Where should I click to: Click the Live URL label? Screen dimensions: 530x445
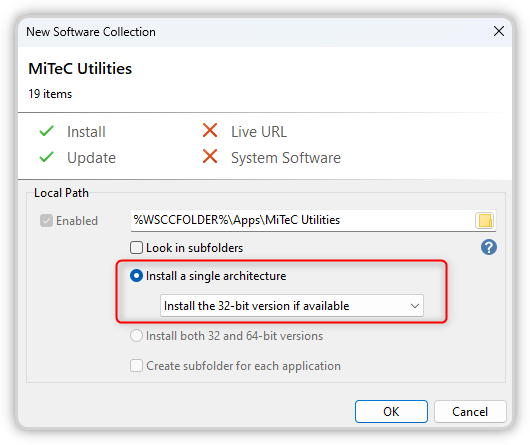point(259,131)
